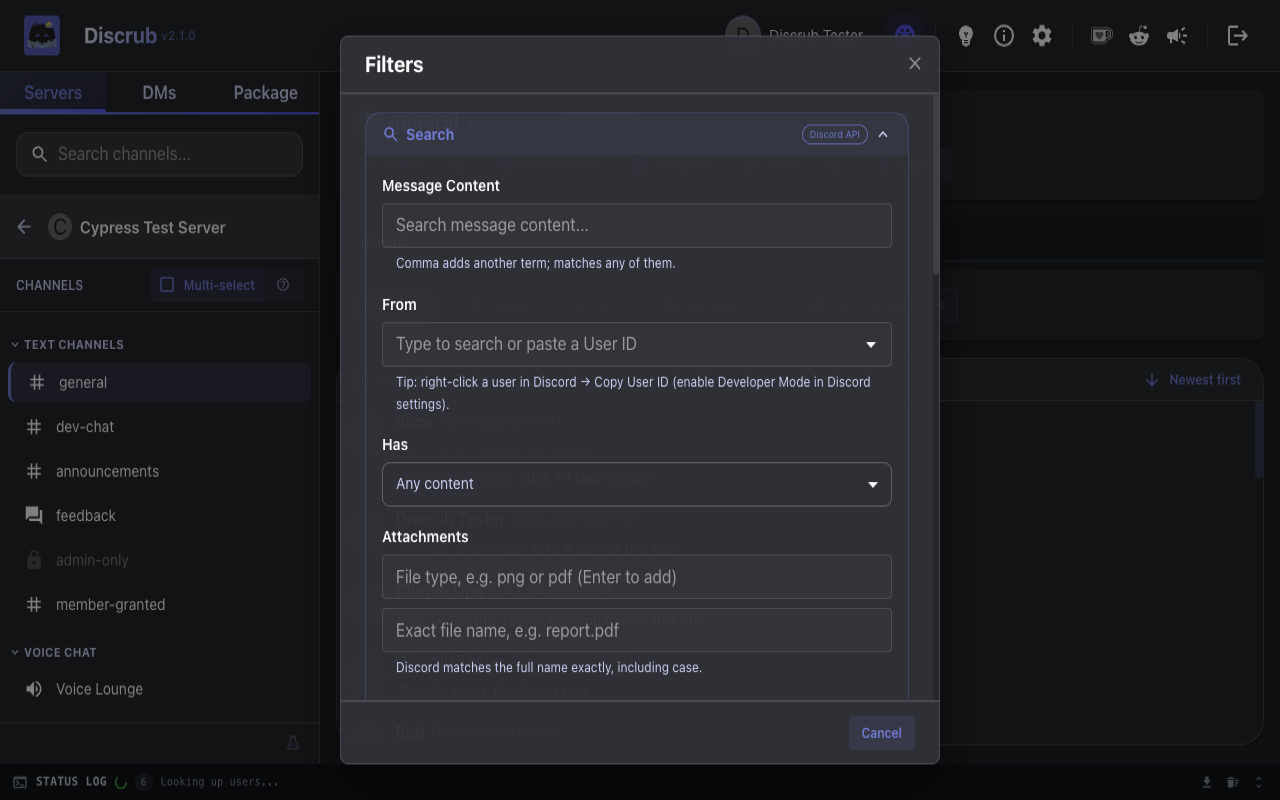The height and width of the screenshot is (800, 1280).
Task: Open the info circle icon
Action: (x=1003, y=36)
